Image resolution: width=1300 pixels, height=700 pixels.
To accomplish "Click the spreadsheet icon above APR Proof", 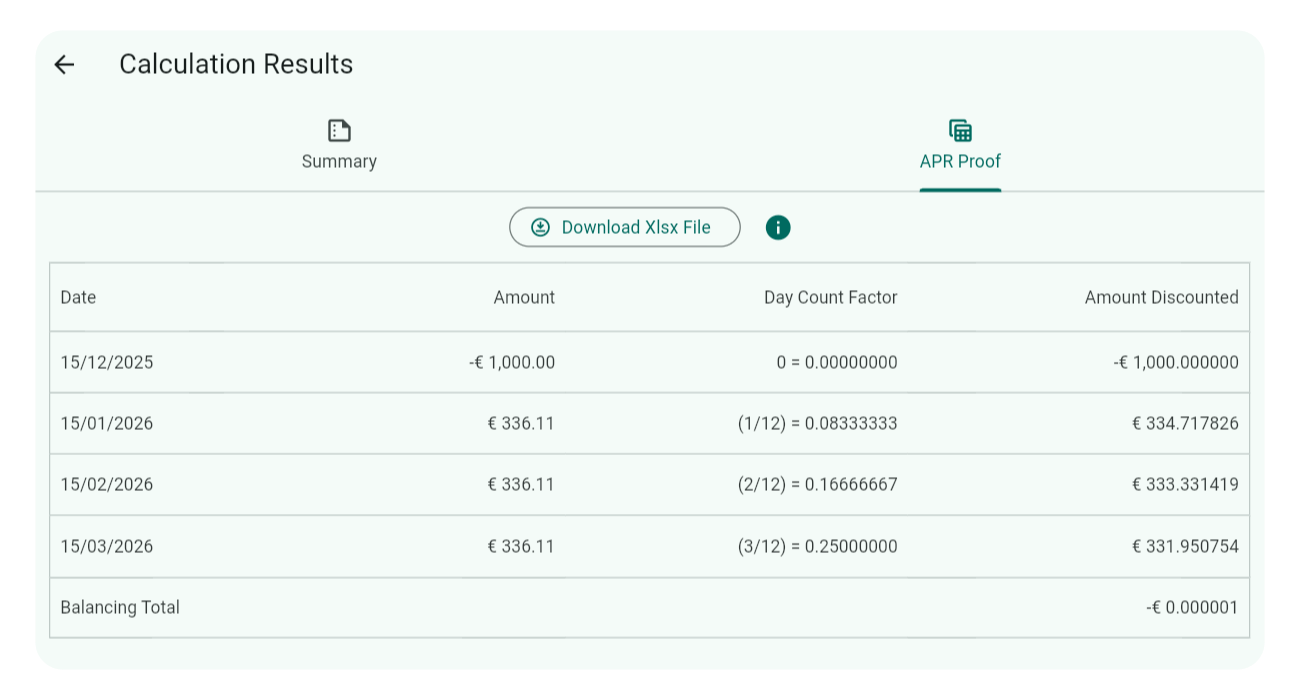I will pyautogui.click(x=960, y=130).
